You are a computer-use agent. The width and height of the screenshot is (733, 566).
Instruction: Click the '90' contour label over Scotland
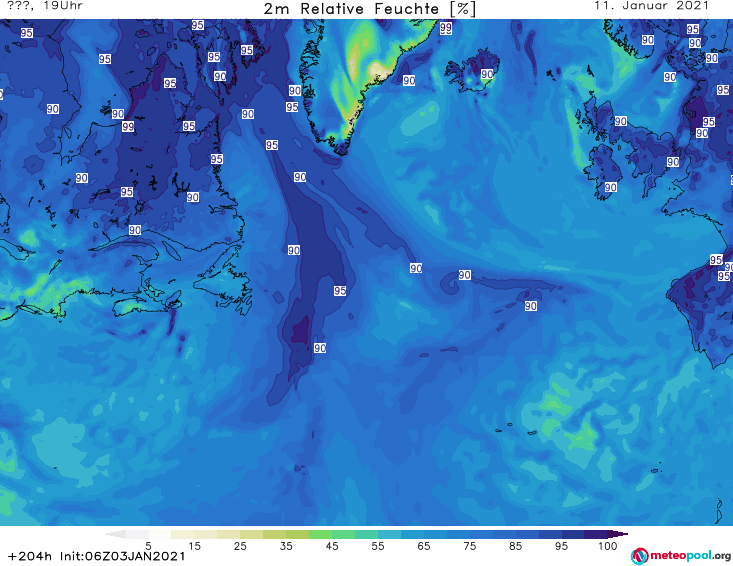620,122
